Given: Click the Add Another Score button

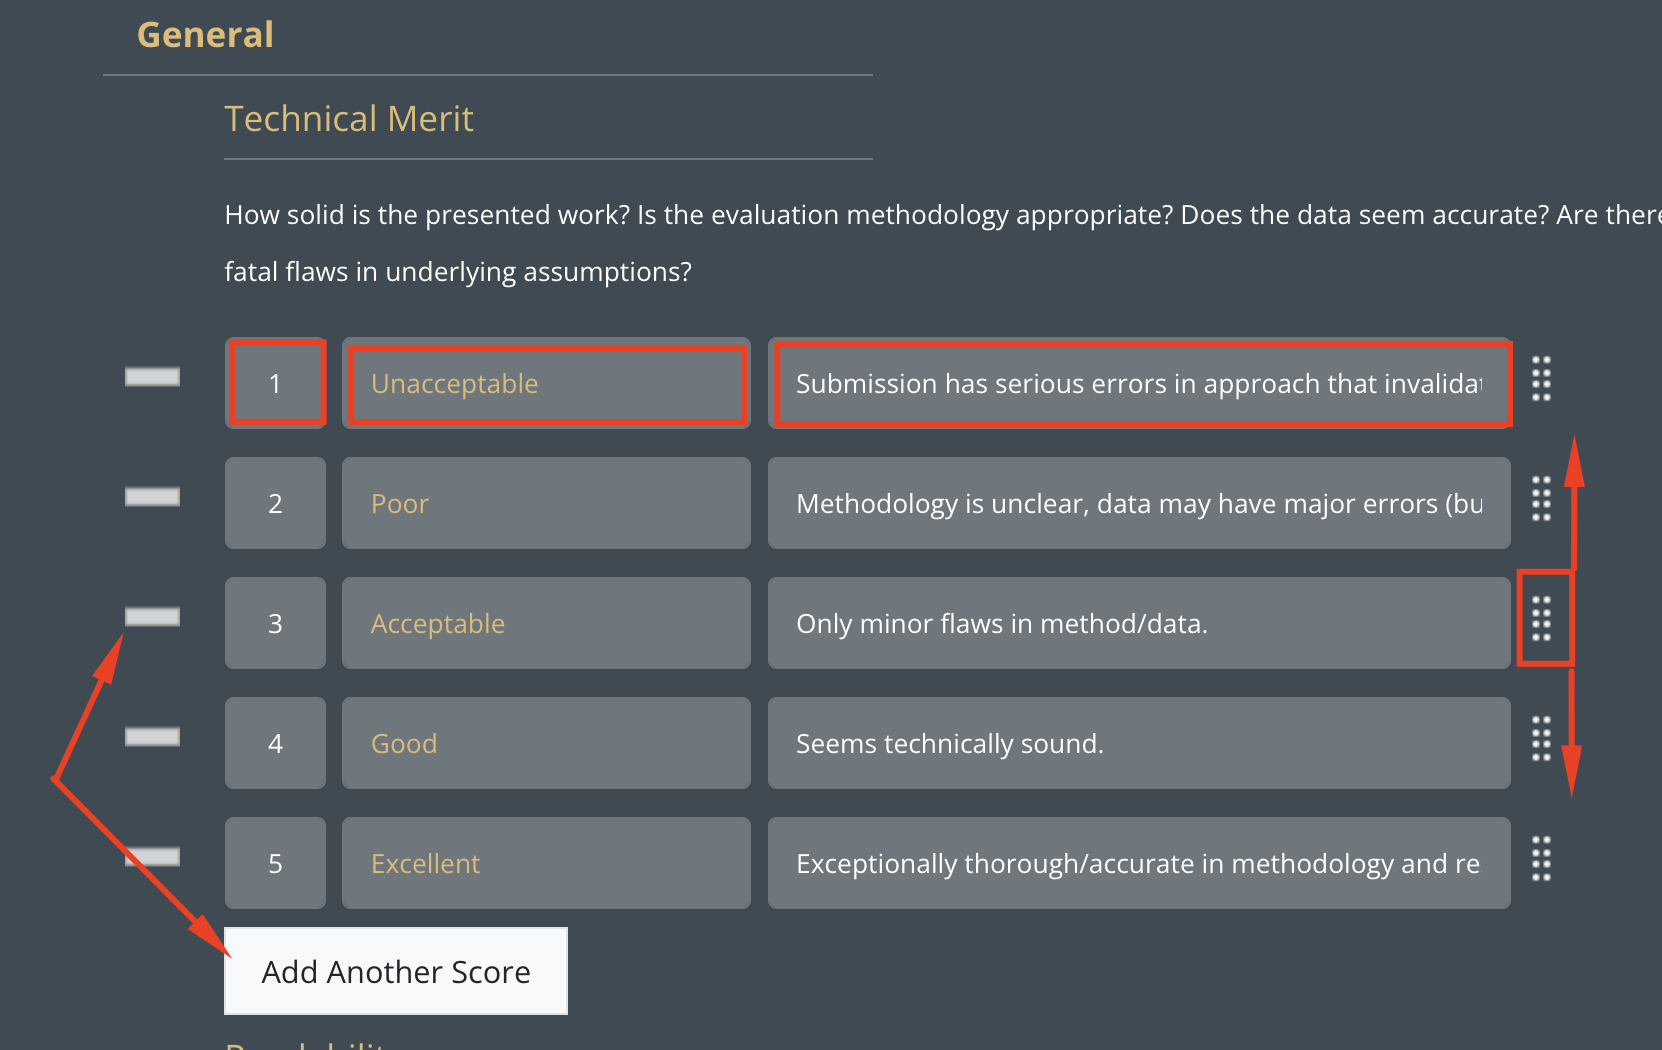Looking at the screenshot, I should coord(396,971).
